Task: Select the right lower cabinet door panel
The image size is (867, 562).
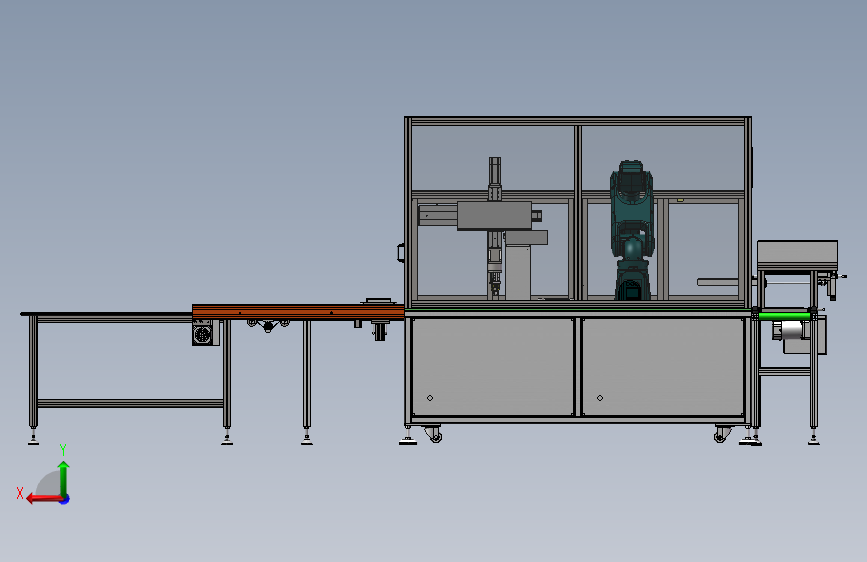Action: click(663, 367)
